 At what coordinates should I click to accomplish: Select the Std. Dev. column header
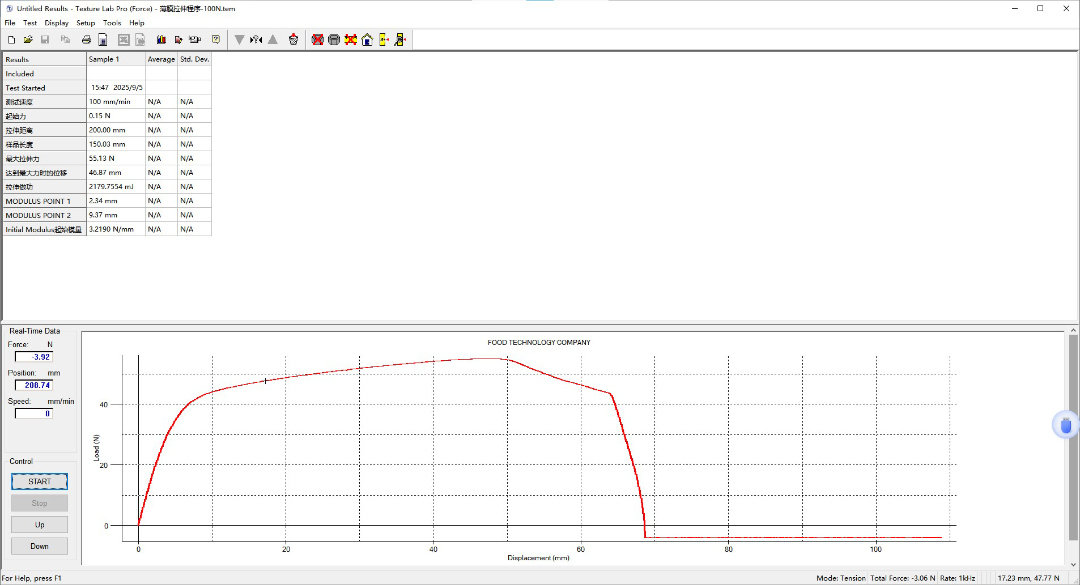[194, 59]
